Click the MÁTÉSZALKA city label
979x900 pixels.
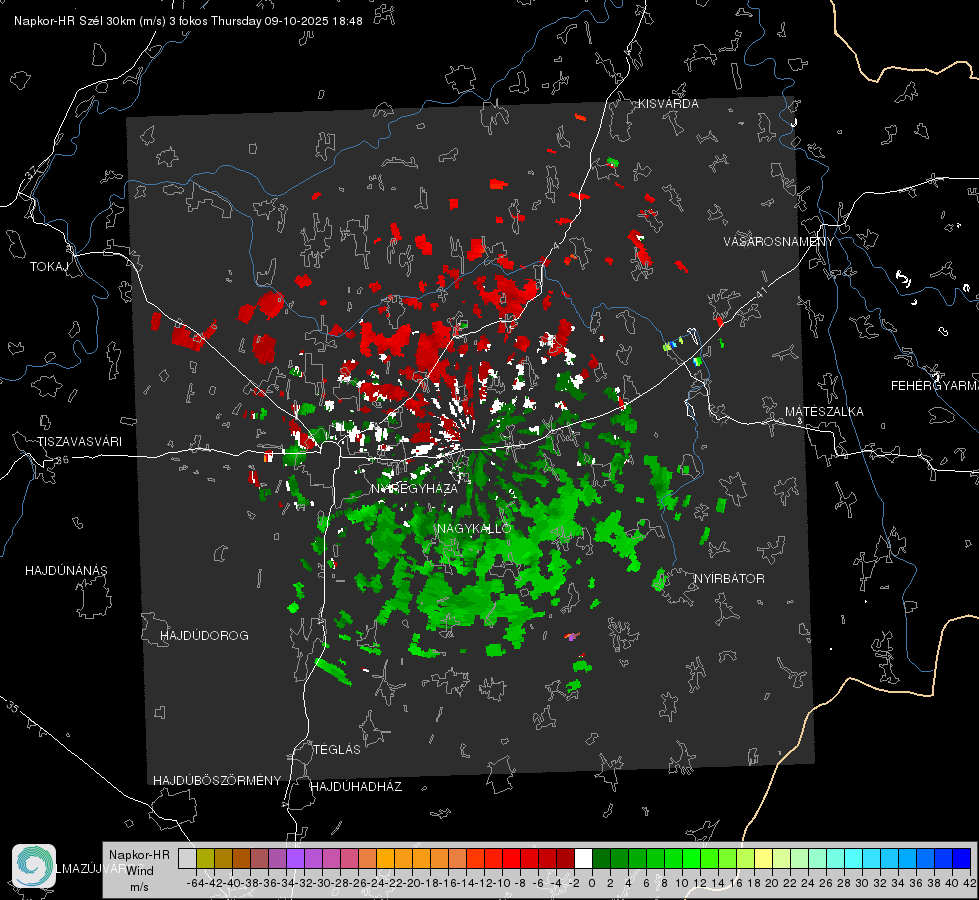tap(824, 412)
